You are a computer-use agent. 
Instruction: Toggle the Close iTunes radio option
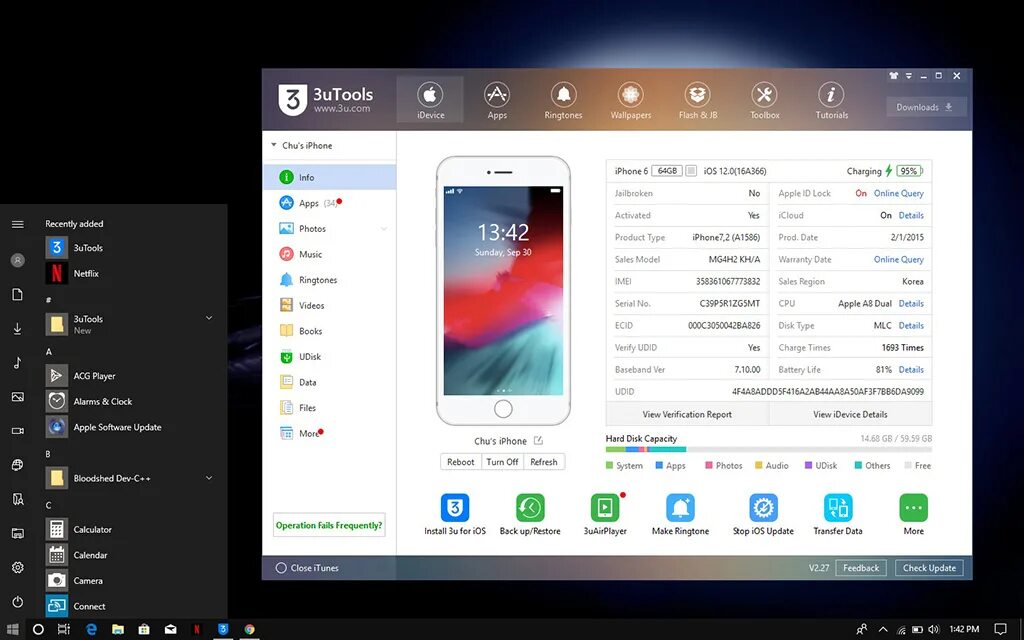281,568
